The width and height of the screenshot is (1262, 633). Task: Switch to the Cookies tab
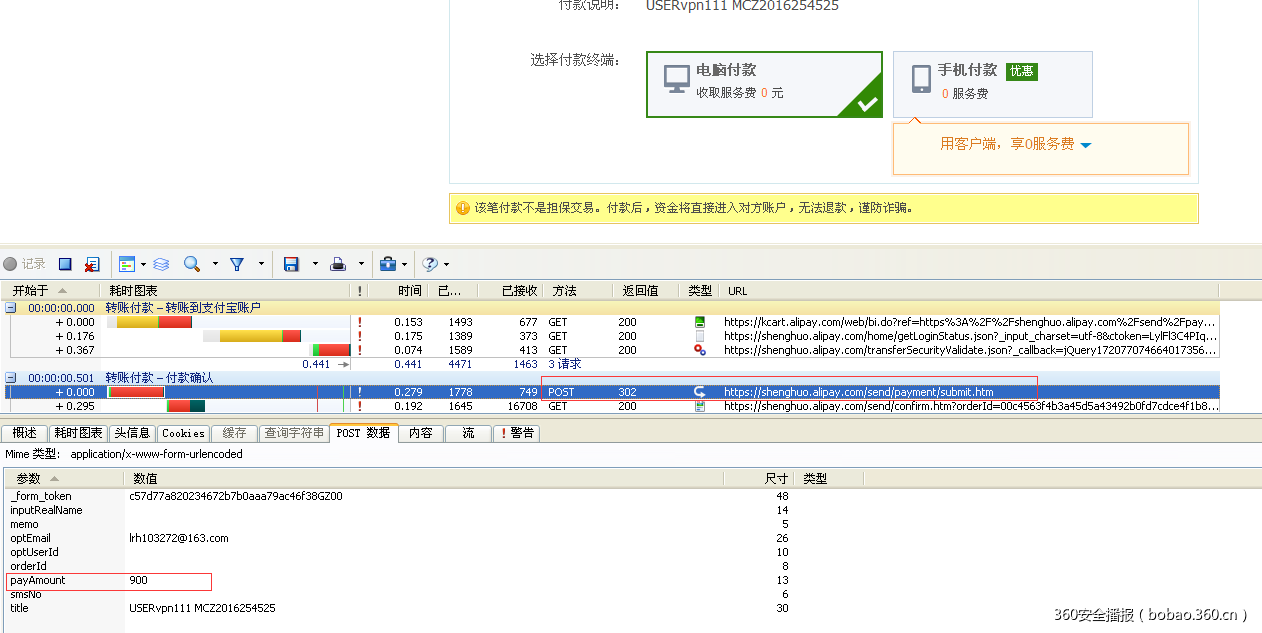(183, 433)
